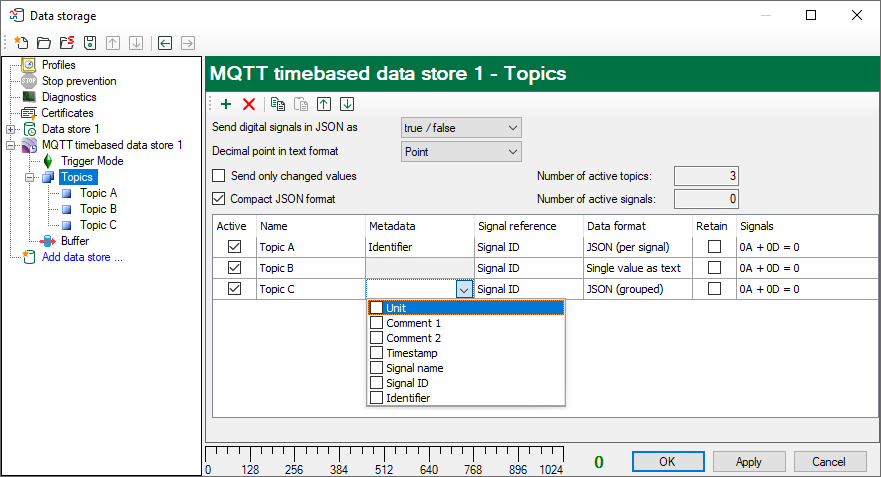Click Add data store link

[82, 257]
